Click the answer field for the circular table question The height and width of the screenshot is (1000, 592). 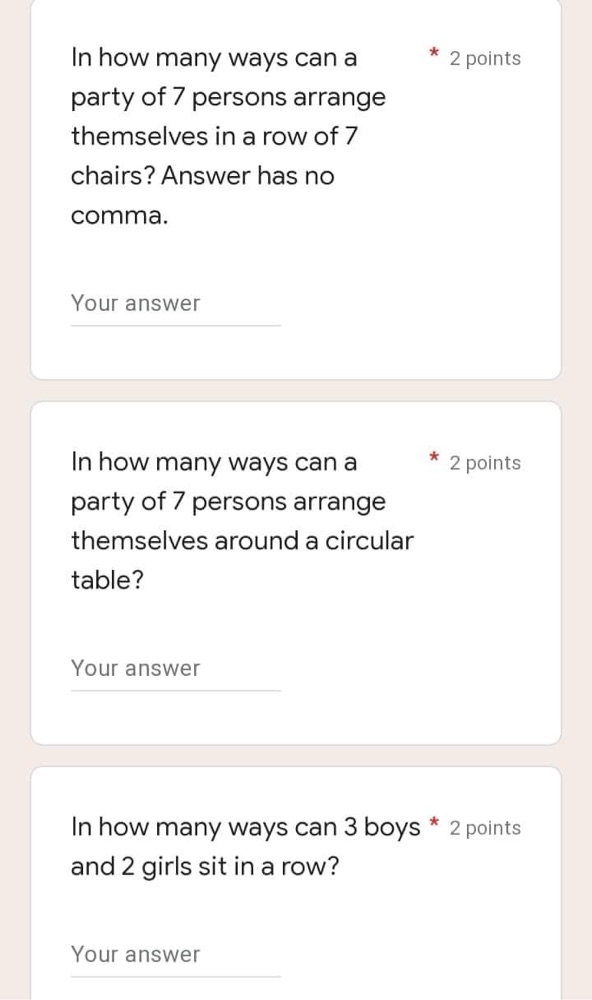[175, 668]
